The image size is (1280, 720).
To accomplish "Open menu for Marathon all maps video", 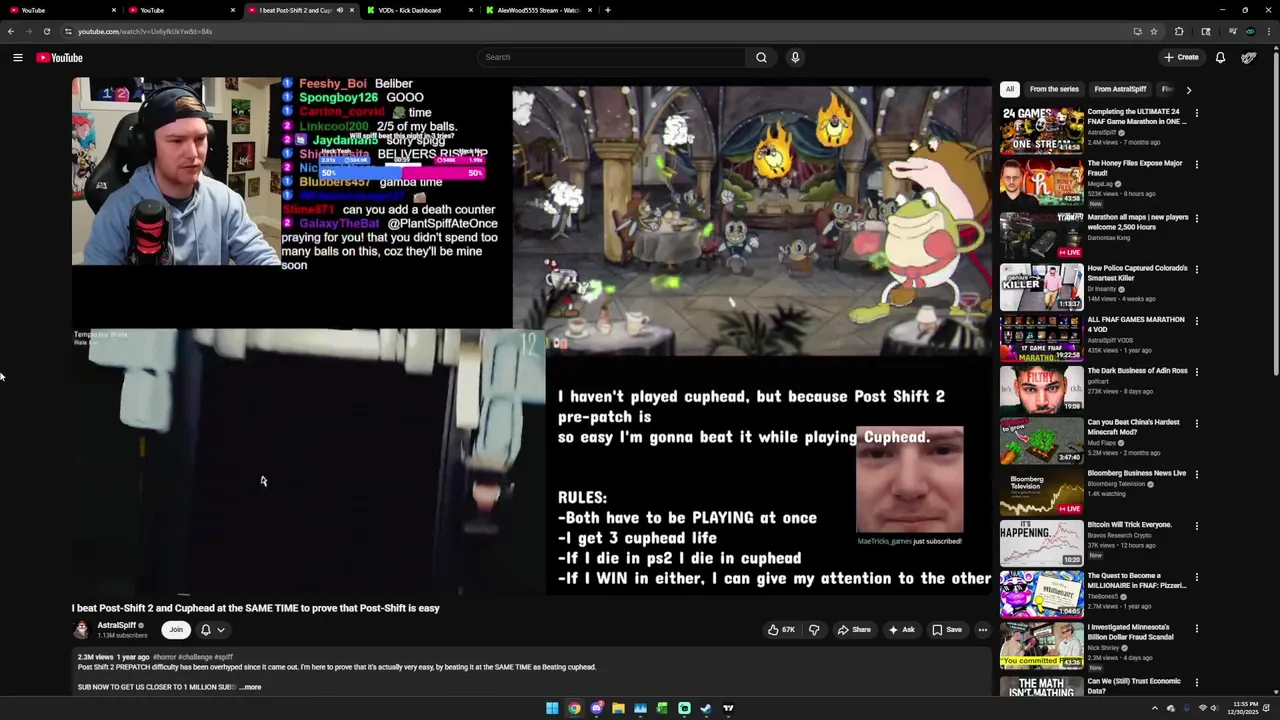I will (x=1196, y=218).
